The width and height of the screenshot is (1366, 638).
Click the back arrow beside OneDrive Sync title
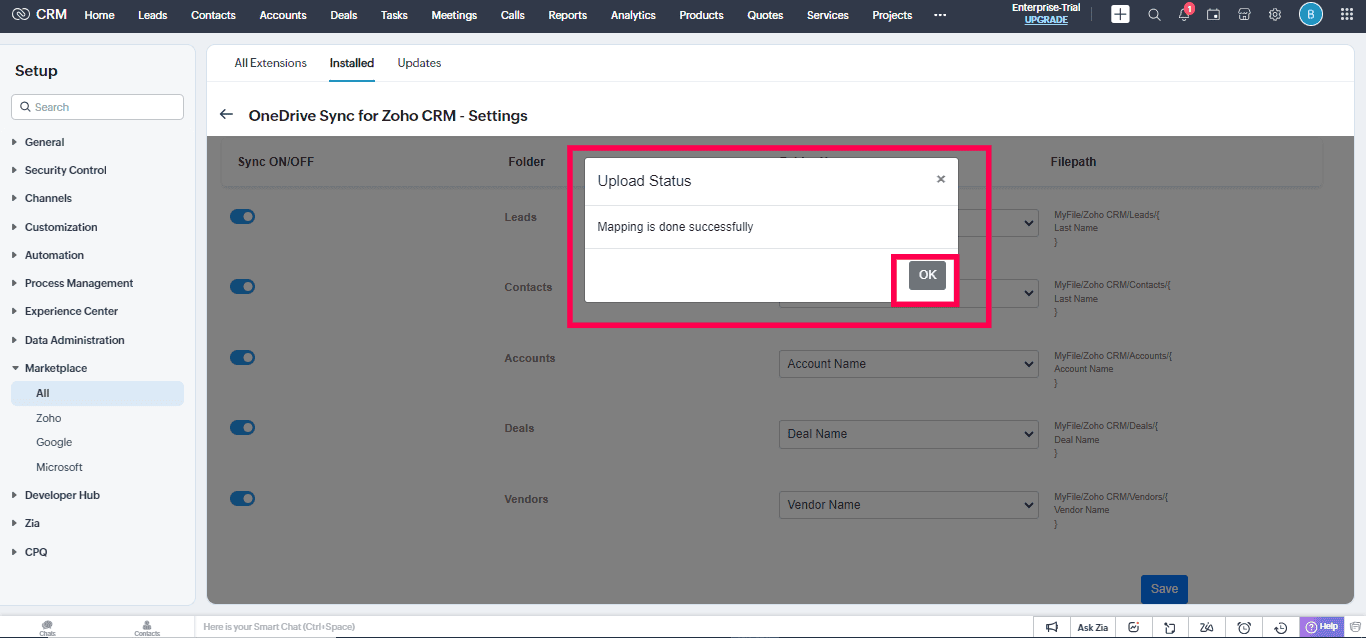(x=226, y=115)
